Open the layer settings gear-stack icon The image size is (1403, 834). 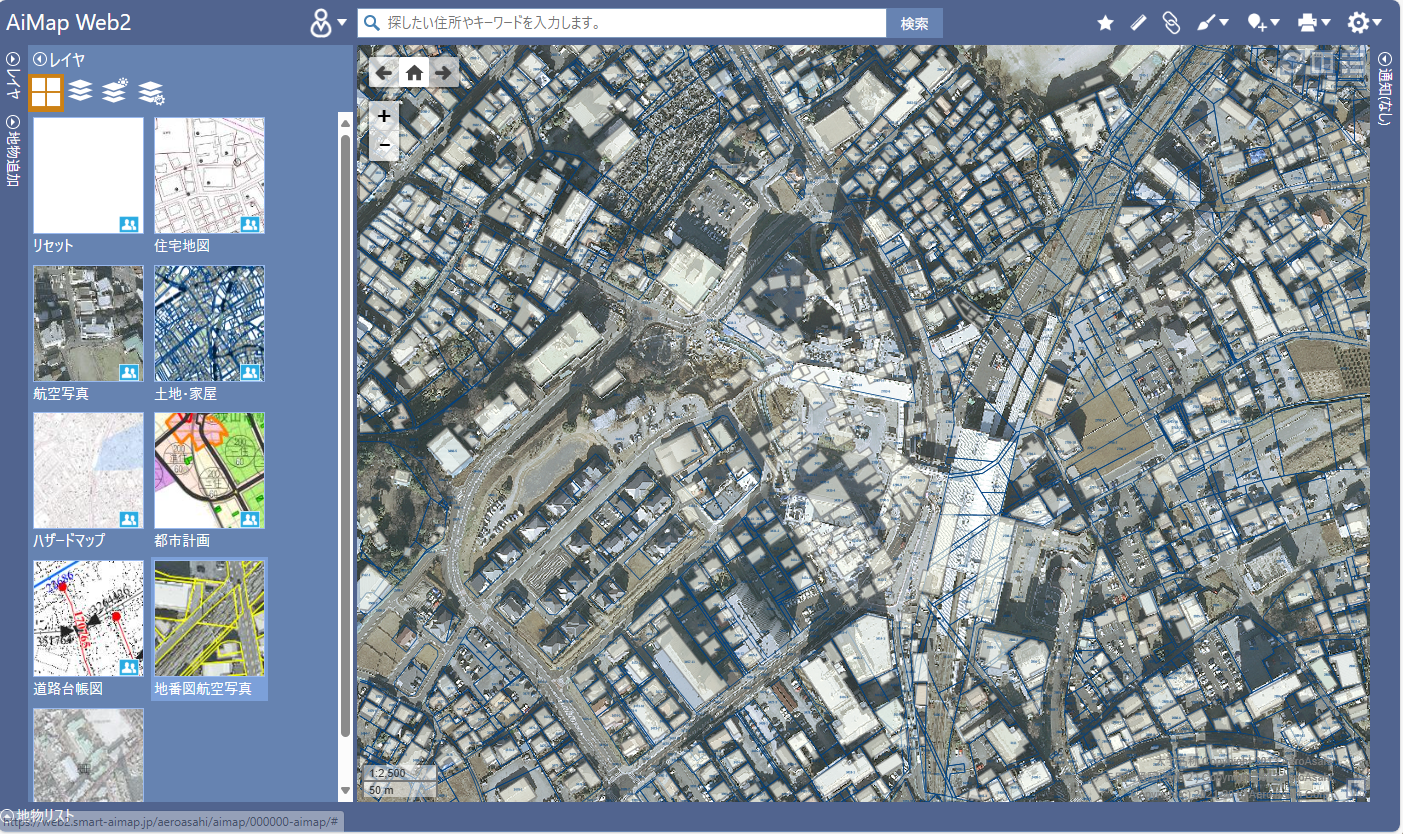(151, 93)
